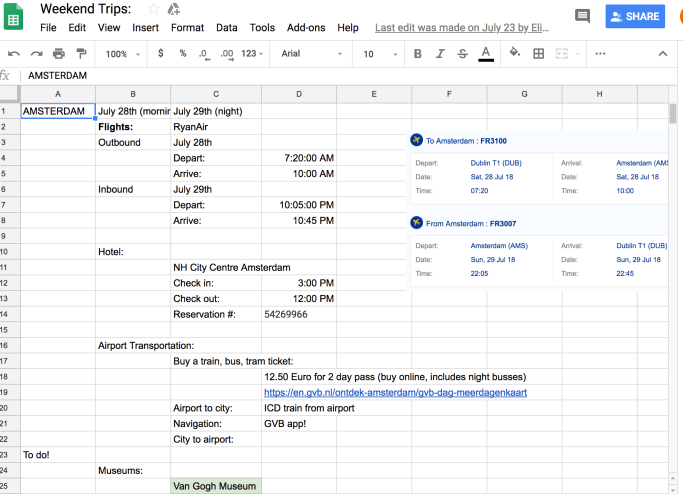Open the Format menu
The width and height of the screenshot is (683, 494).
(187, 28)
